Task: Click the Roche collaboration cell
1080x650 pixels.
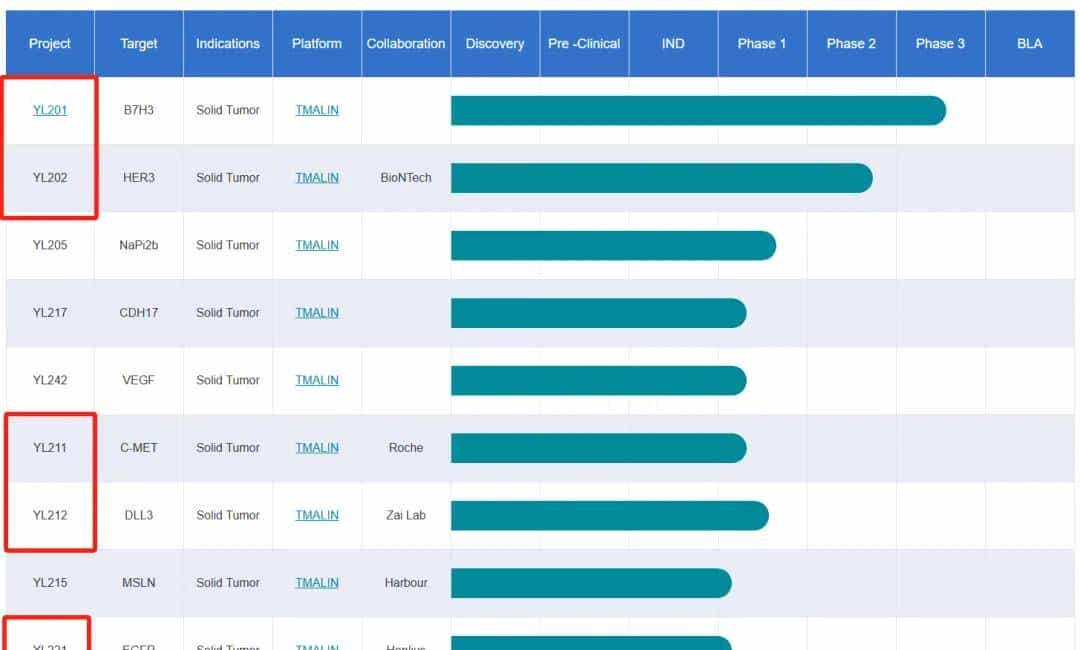Action: point(406,448)
